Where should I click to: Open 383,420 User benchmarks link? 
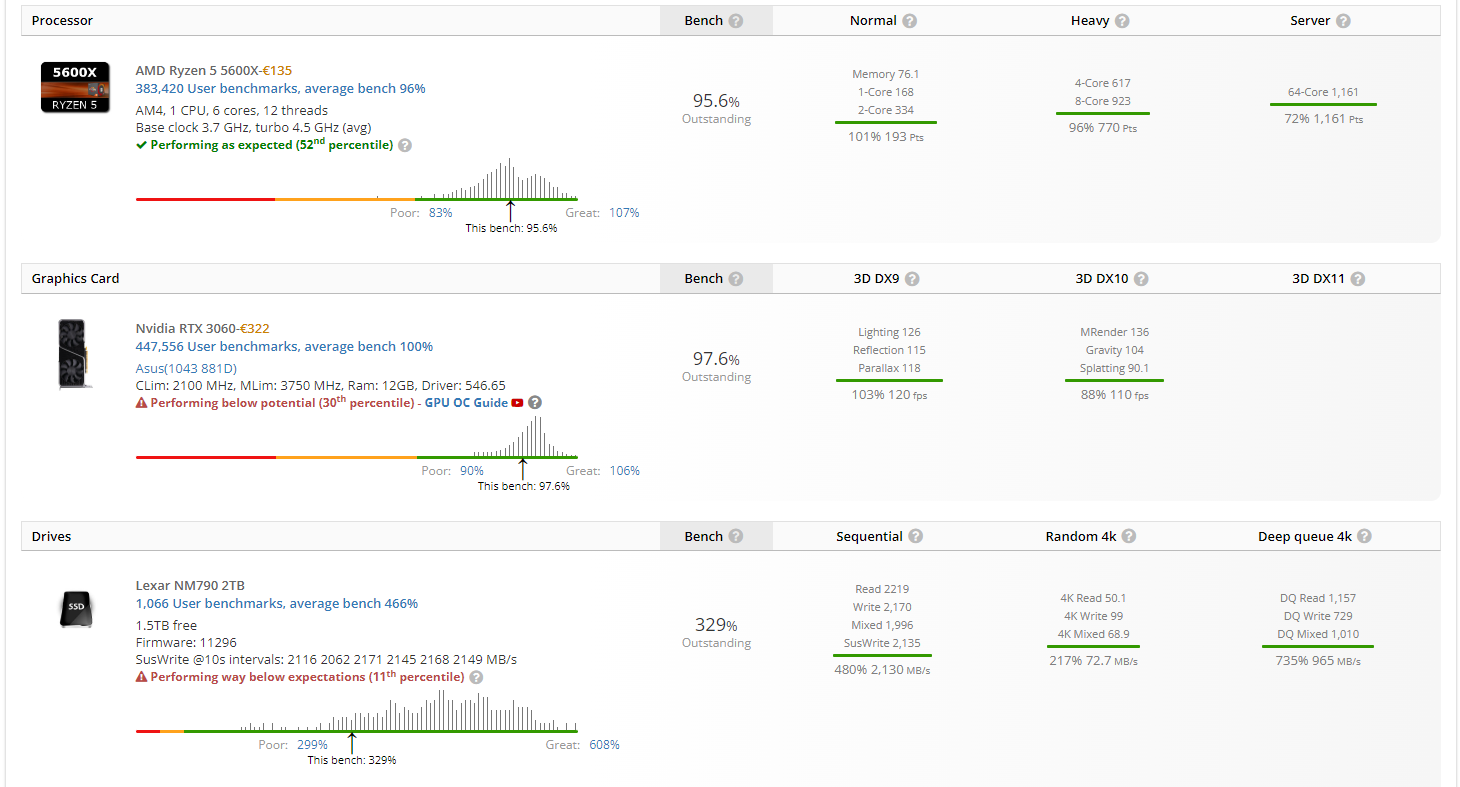click(281, 89)
